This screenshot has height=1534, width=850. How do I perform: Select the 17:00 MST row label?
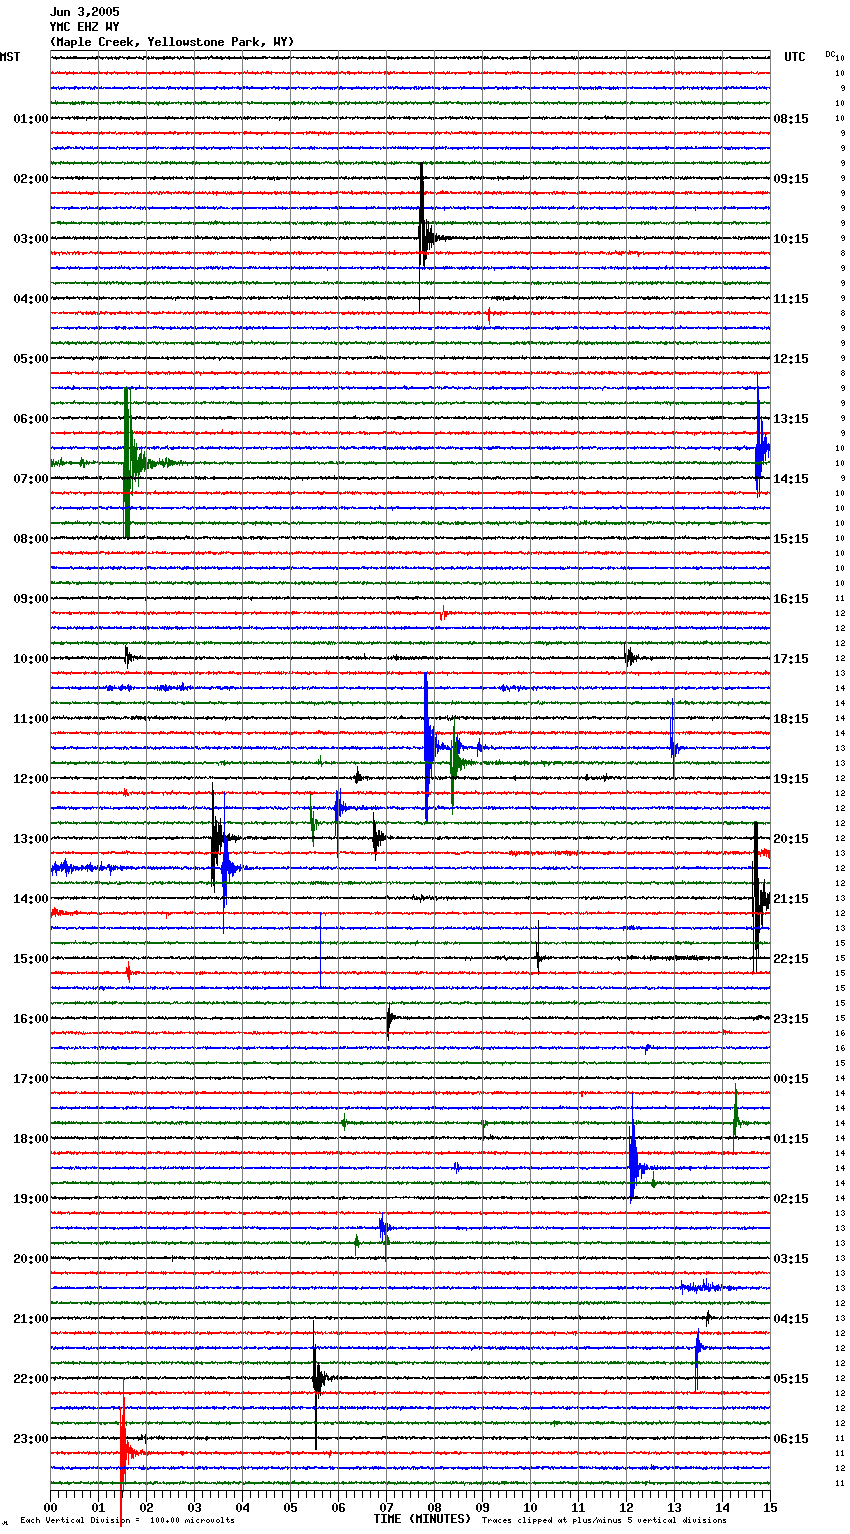(x=30, y=1079)
